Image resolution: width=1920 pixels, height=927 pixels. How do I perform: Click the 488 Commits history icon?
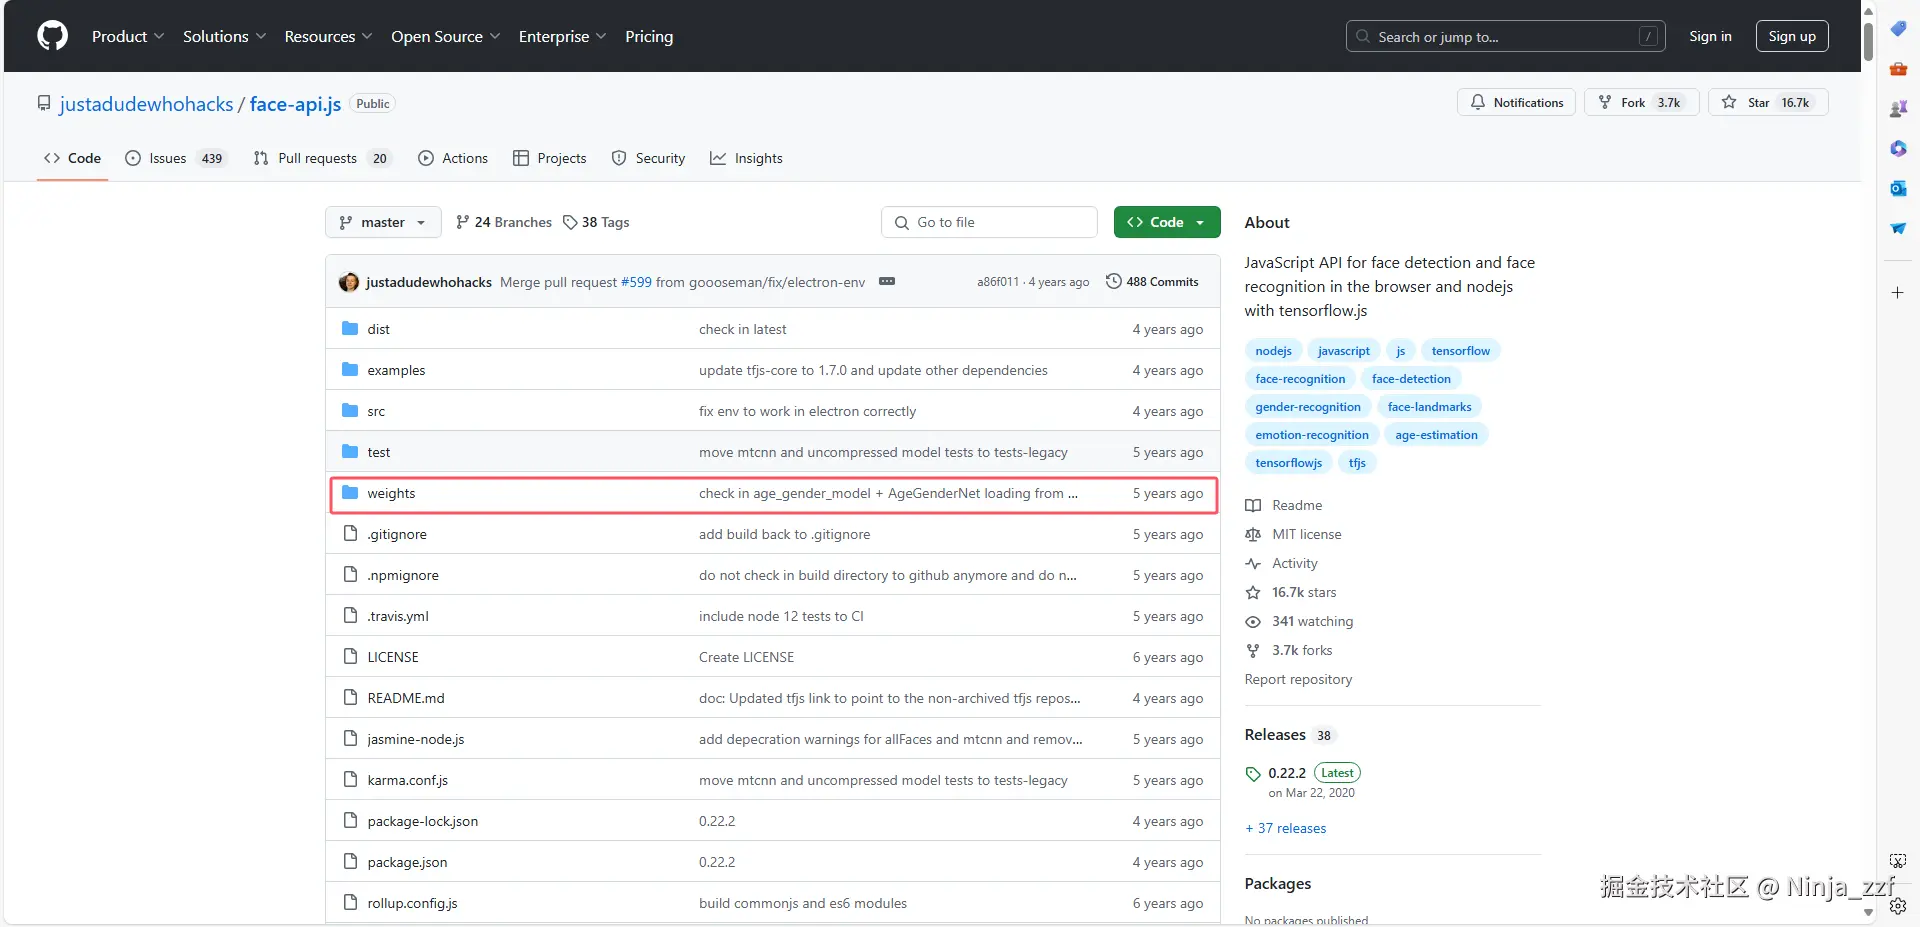[x=1113, y=282]
